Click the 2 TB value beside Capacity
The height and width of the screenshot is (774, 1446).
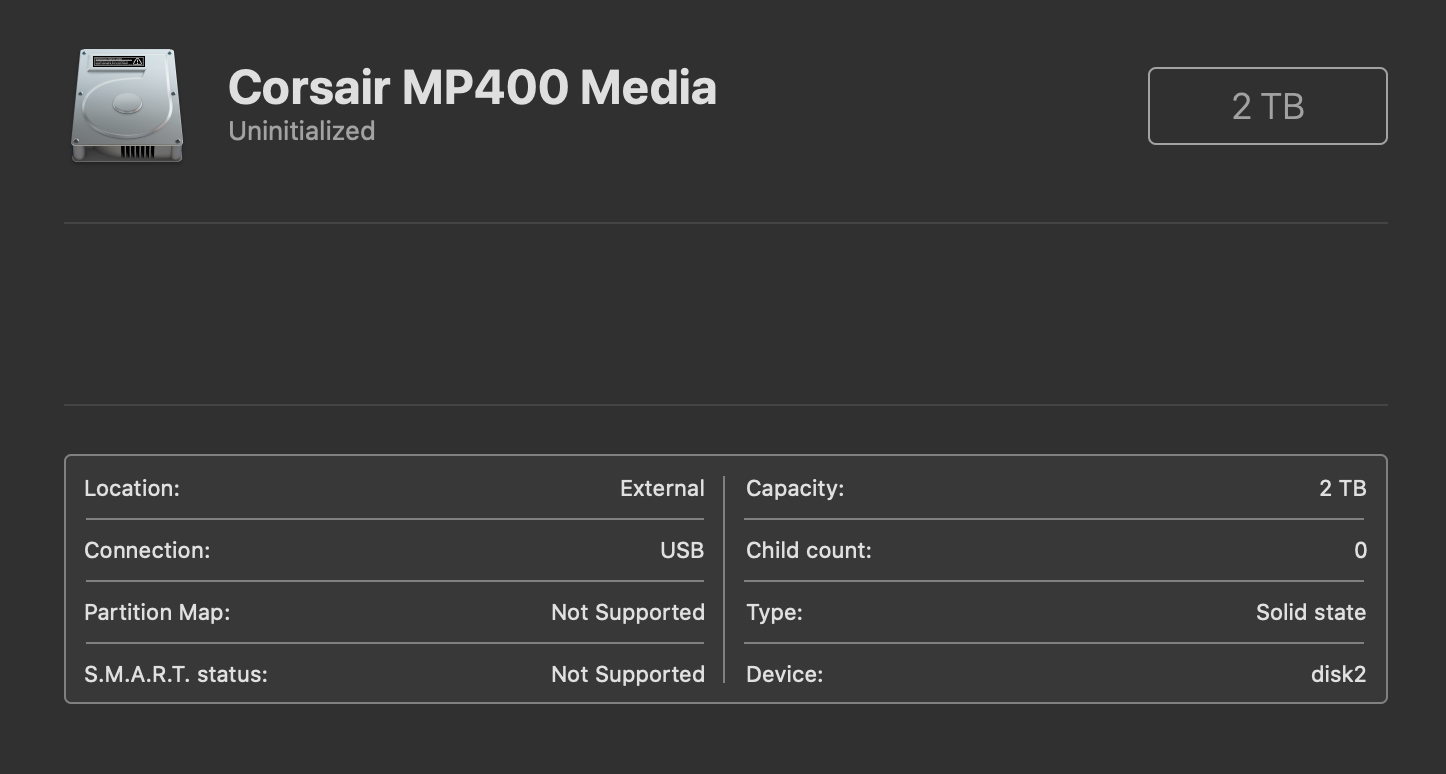(1342, 488)
